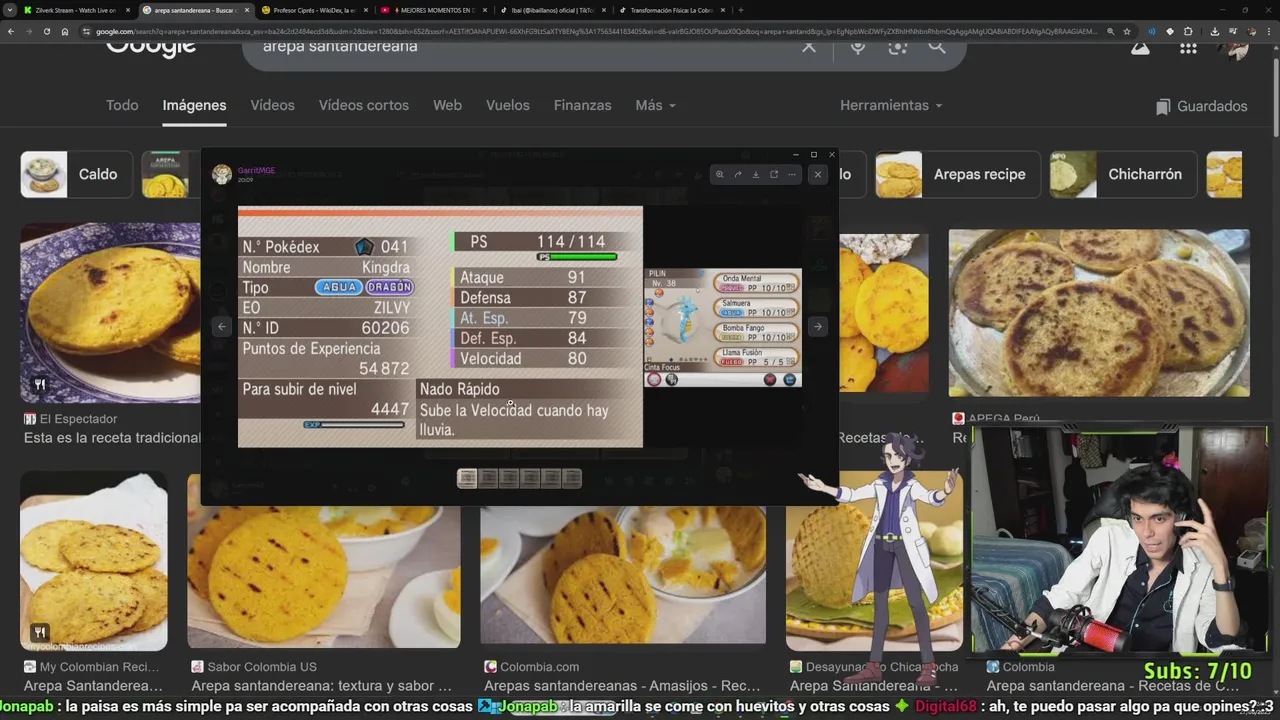
Task: Switch to the Zilverk Stream browser tab
Action: click(x=76, y=10)
